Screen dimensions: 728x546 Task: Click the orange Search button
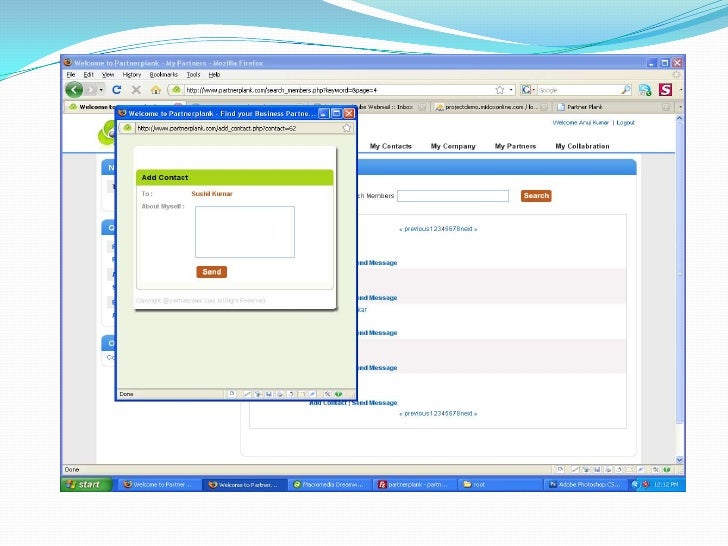pos(536,196)
